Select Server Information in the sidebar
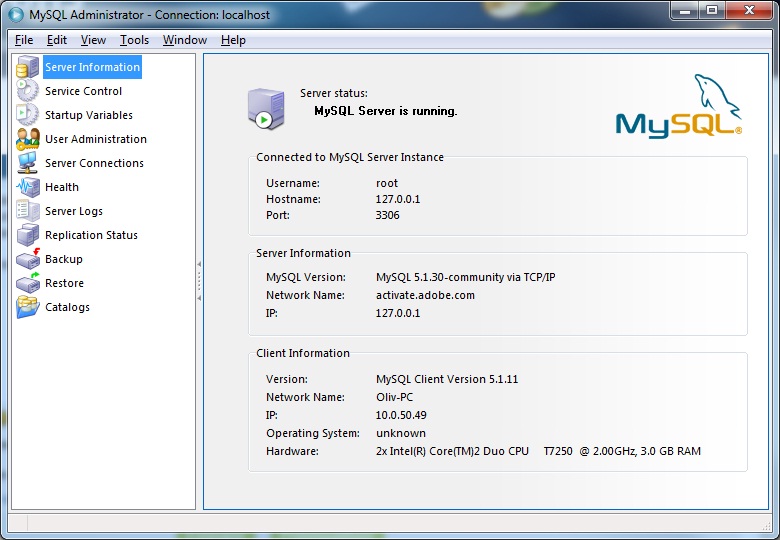The image size is (780, 540). click(x=93, y=67)
